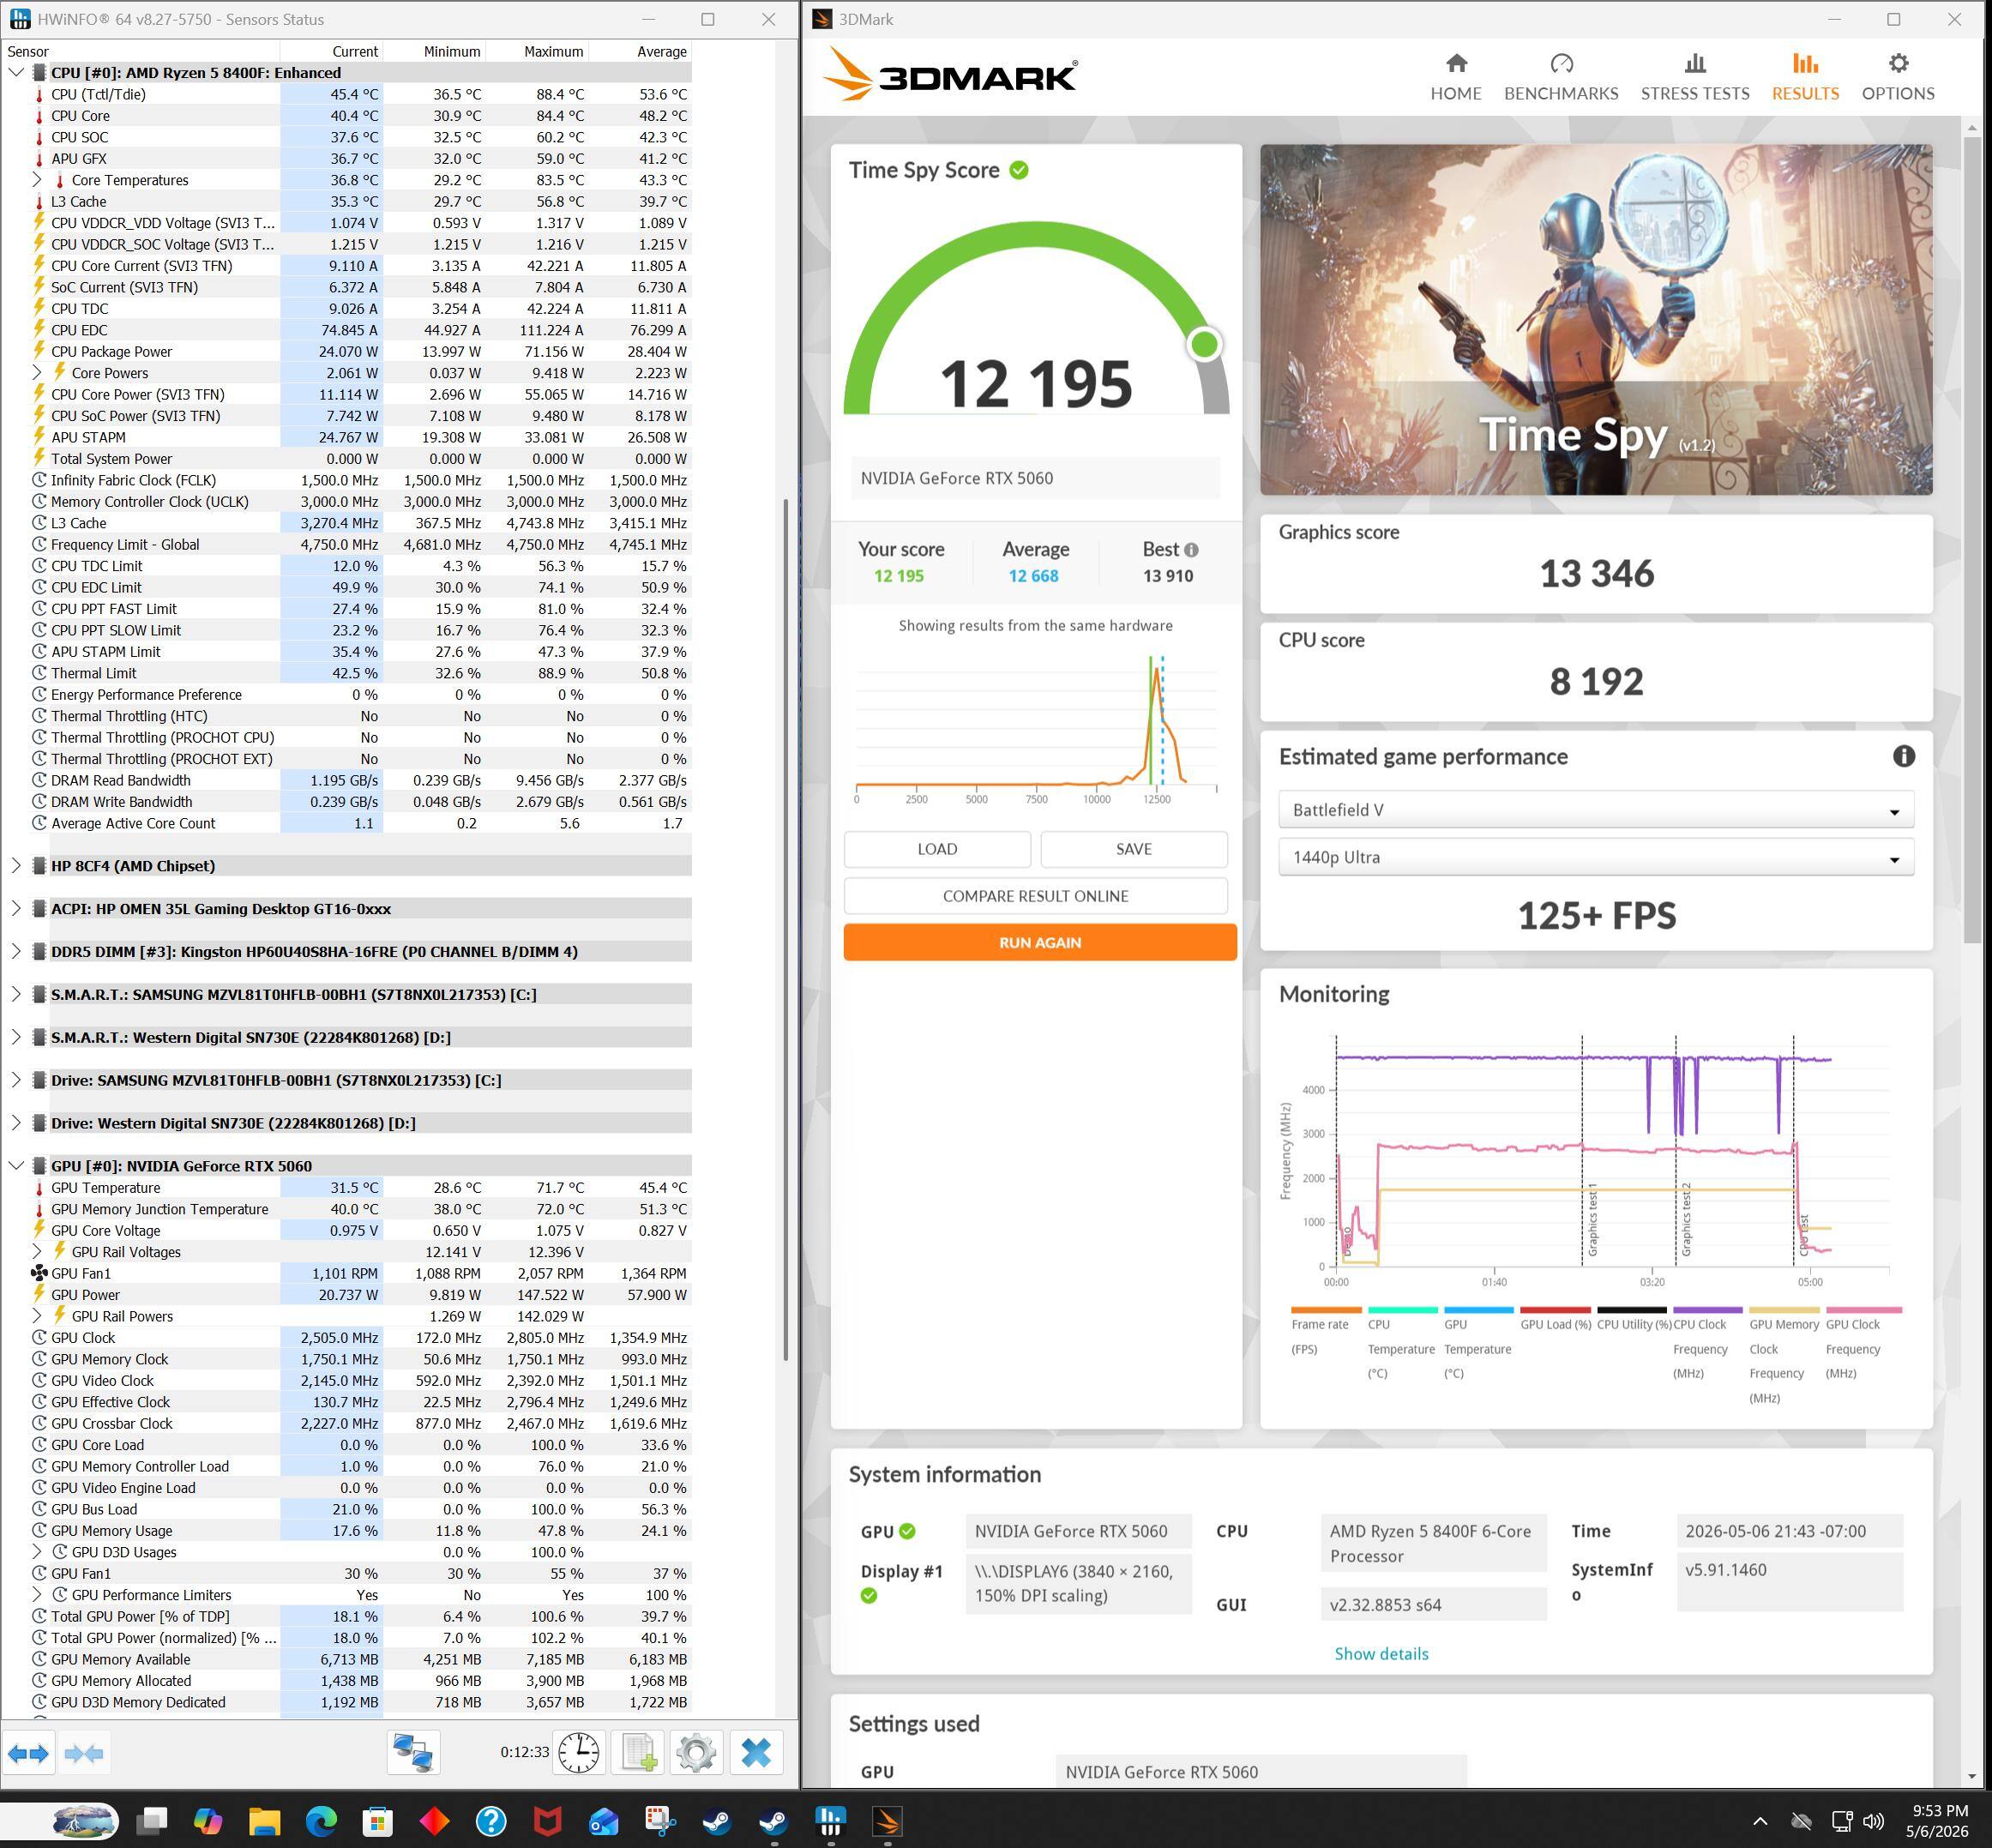Click the orange RUN AGAIN button
Screen dimensions: 1992x1848
(1040, 942)
